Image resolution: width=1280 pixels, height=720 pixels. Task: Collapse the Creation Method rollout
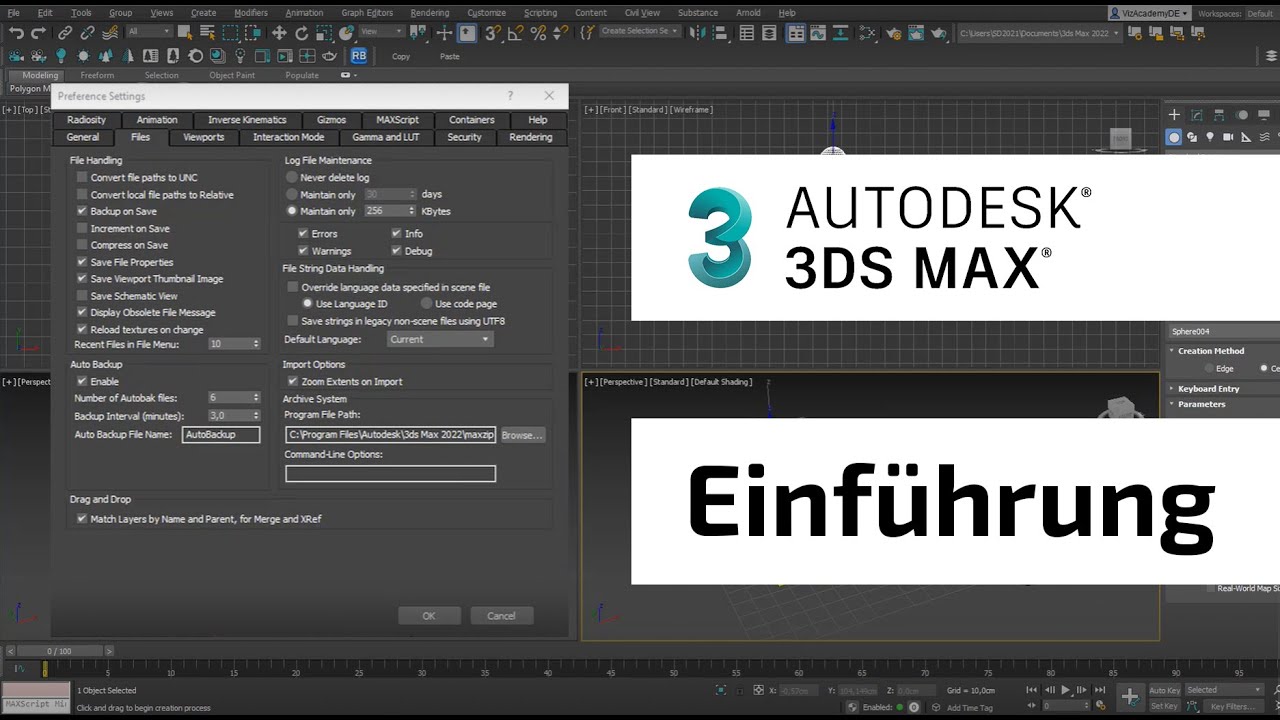[x=1211, y=351]
